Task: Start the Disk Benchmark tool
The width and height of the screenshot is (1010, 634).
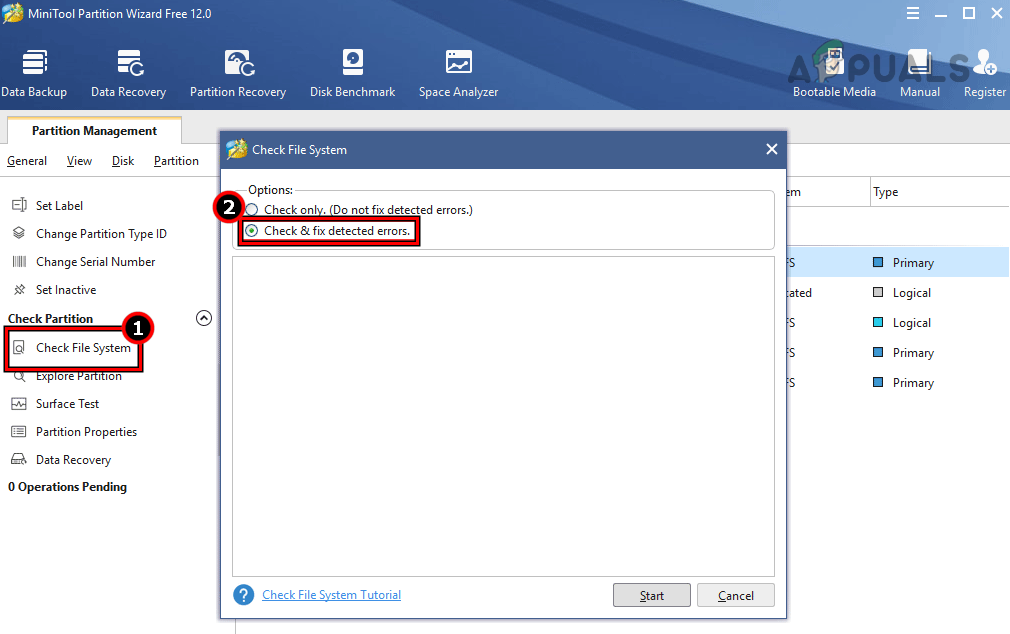Action: tap(352, 70)
